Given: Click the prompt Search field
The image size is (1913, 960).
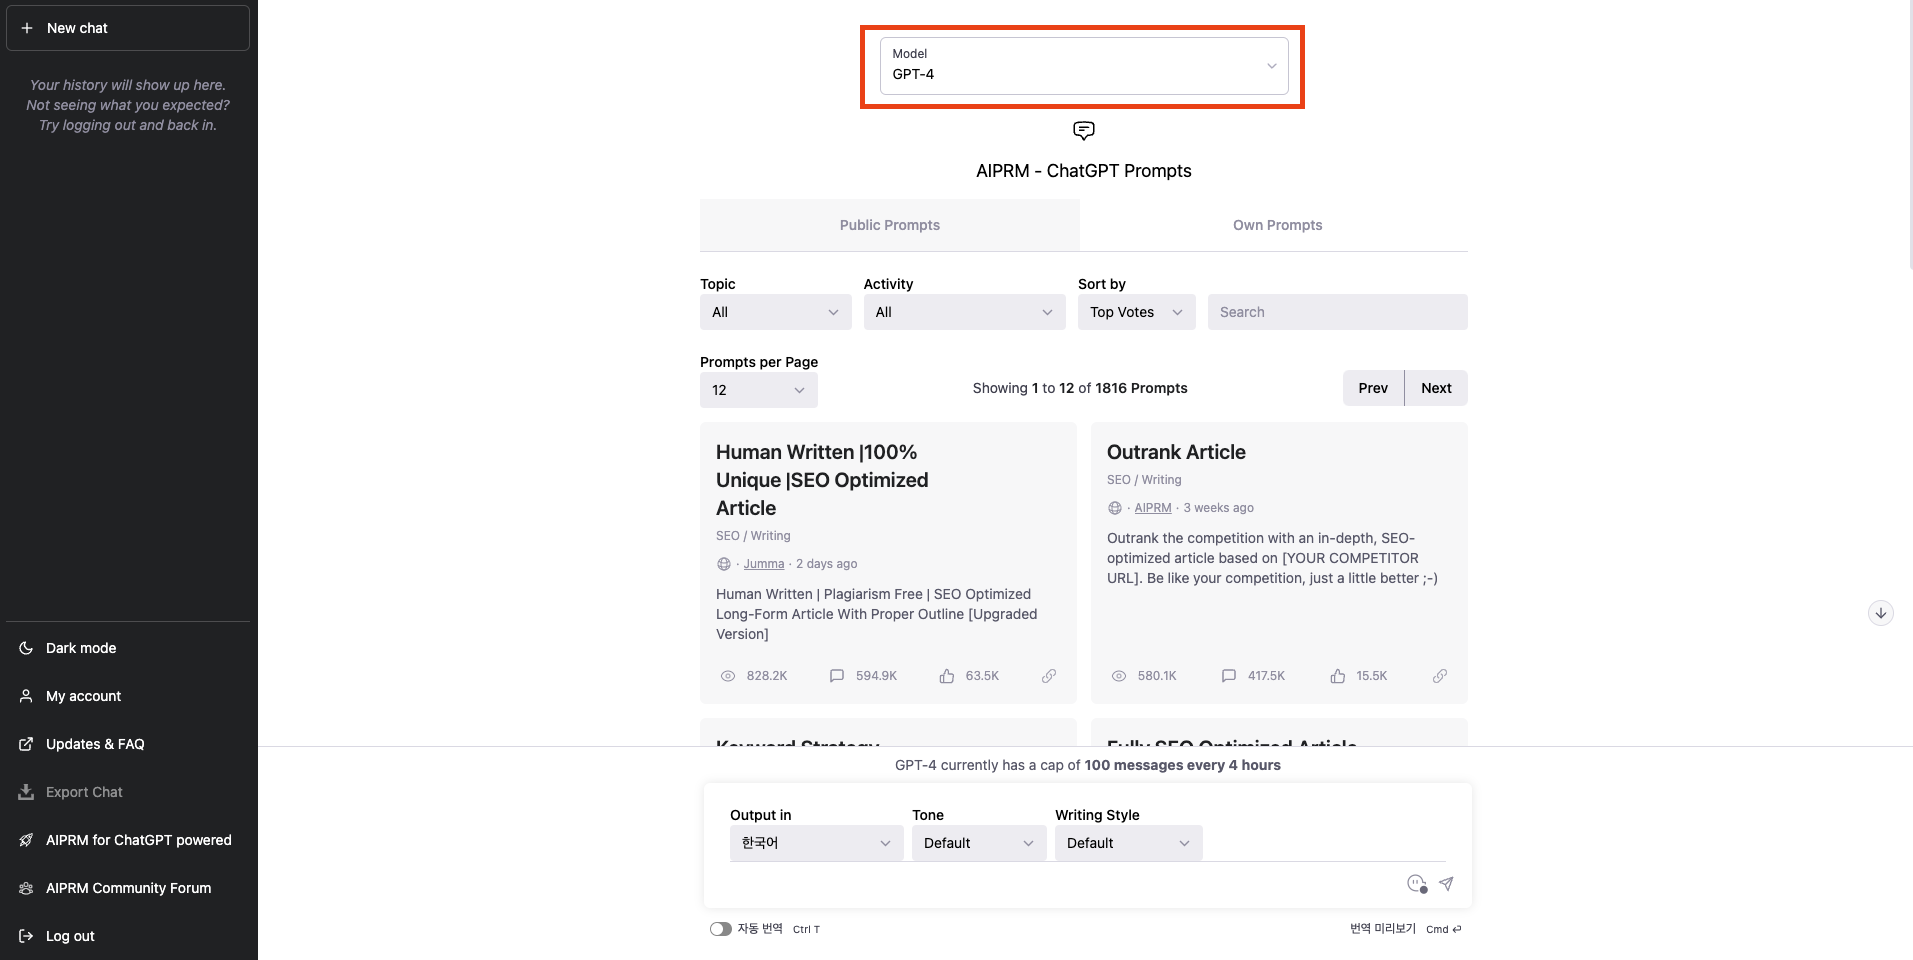Looking at the screenshot, I should coord(1337,312).
